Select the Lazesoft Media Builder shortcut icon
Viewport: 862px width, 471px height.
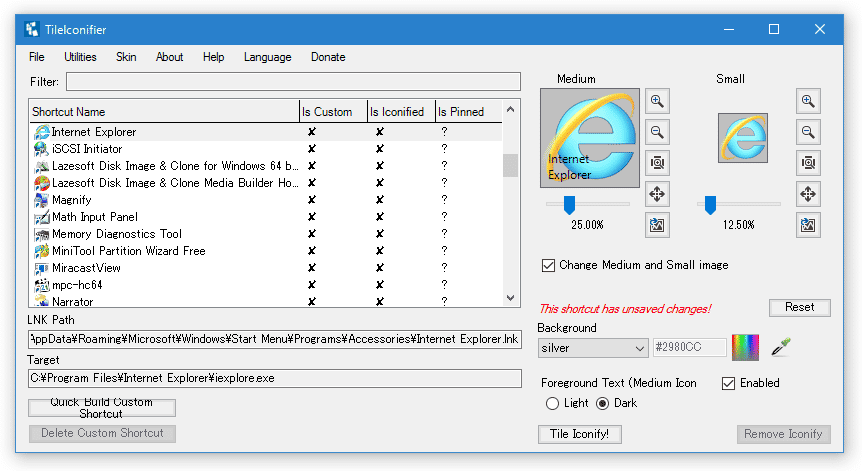click(41, 183)
